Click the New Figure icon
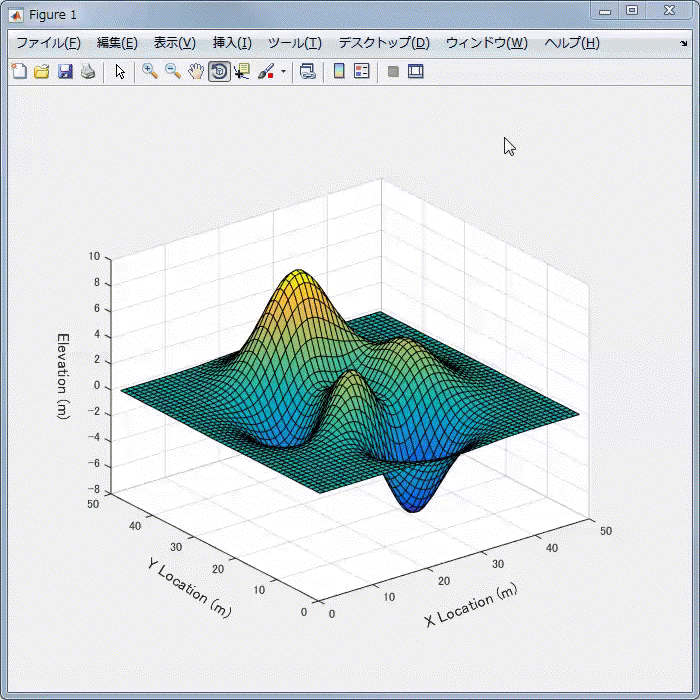 18,72
